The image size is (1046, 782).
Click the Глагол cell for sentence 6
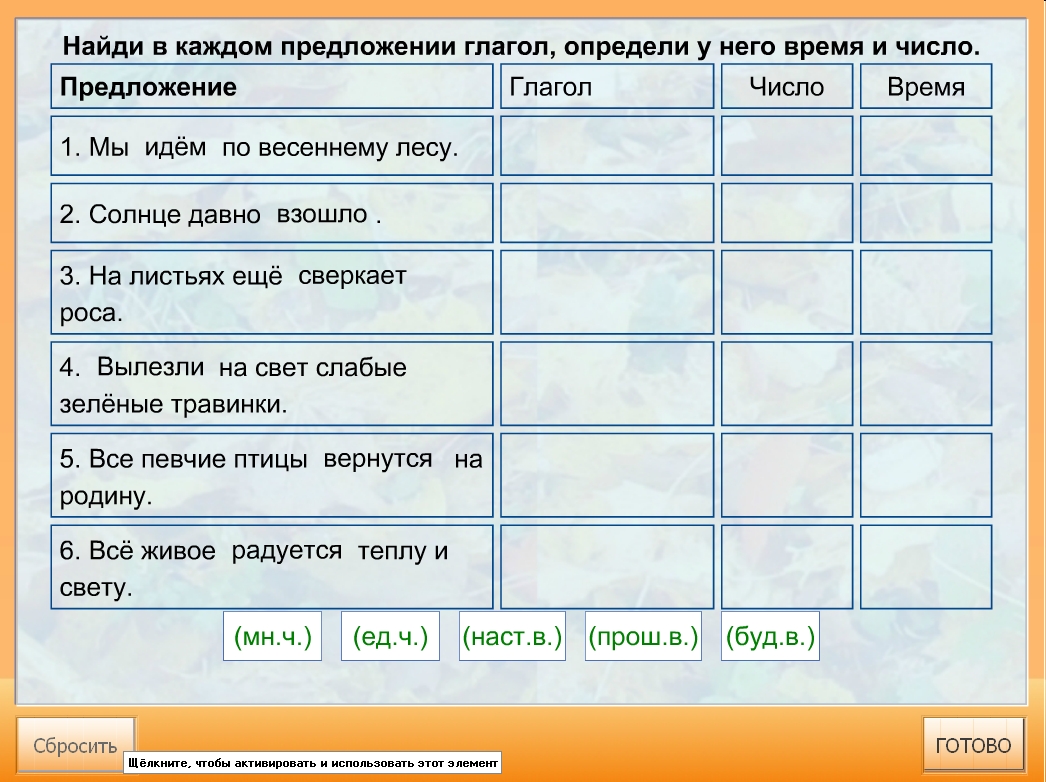[607, 567]
